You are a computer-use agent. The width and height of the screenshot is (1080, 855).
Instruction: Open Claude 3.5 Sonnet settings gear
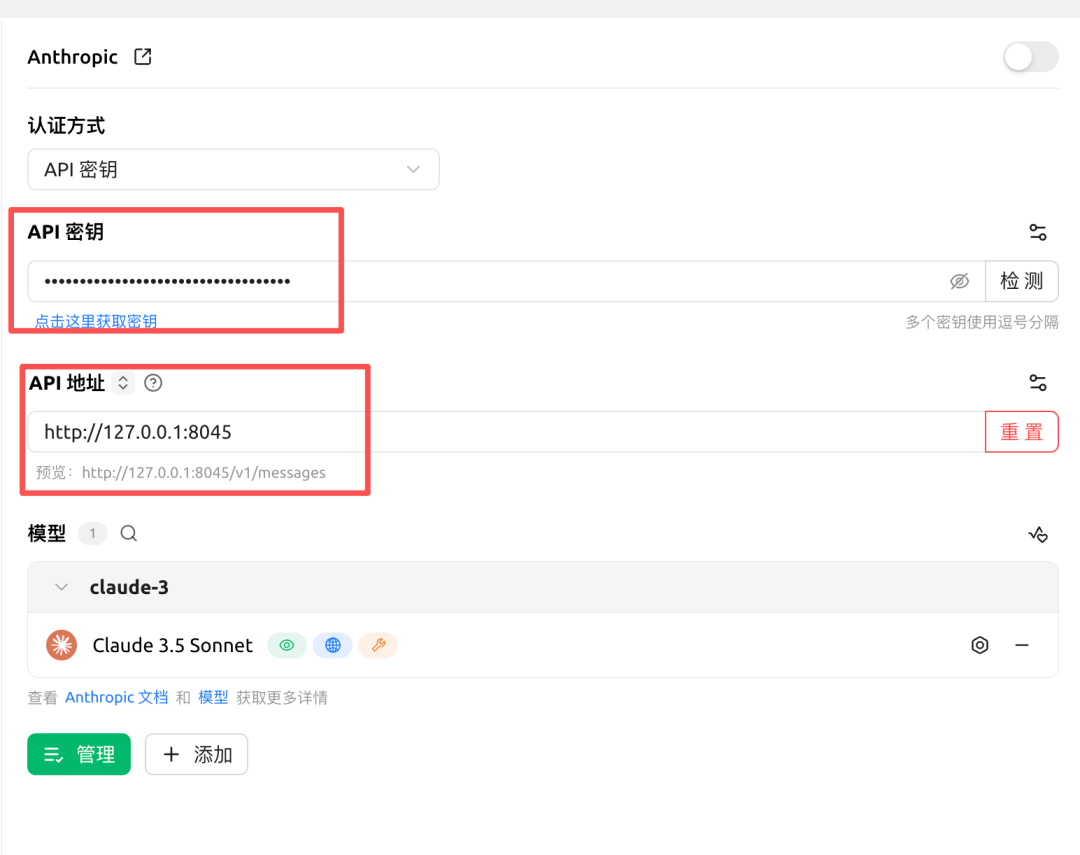coord(980,645)
